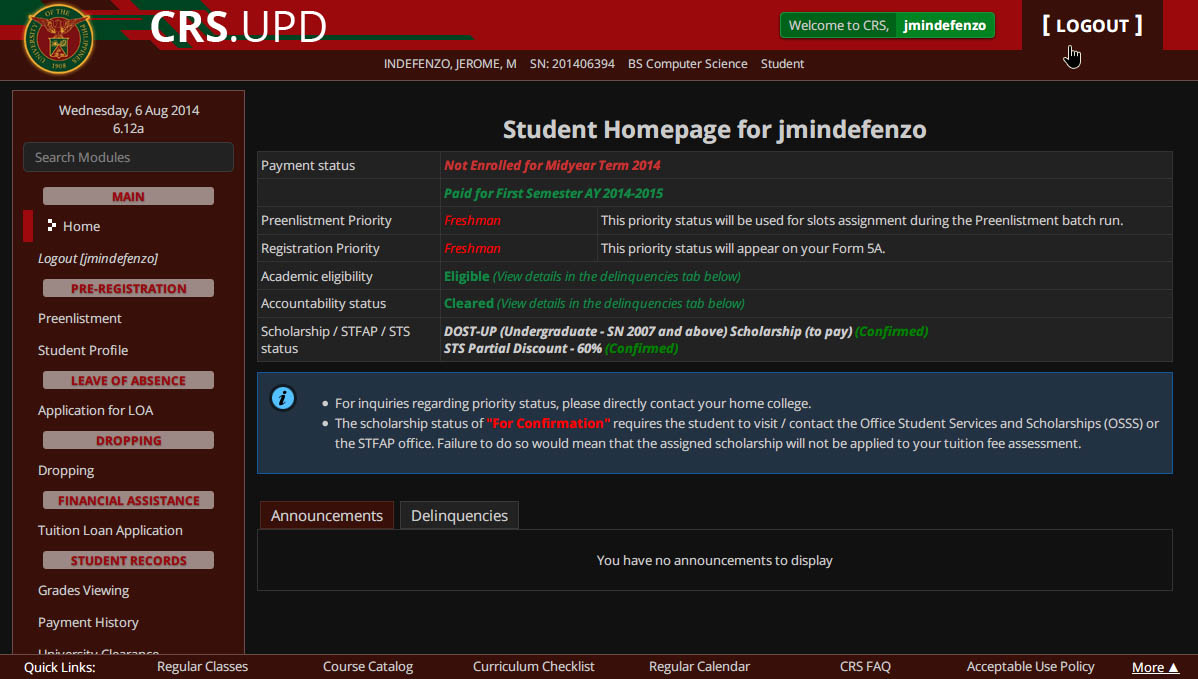Collapse the STUDENT RECORDS section header

click(128, 561)
